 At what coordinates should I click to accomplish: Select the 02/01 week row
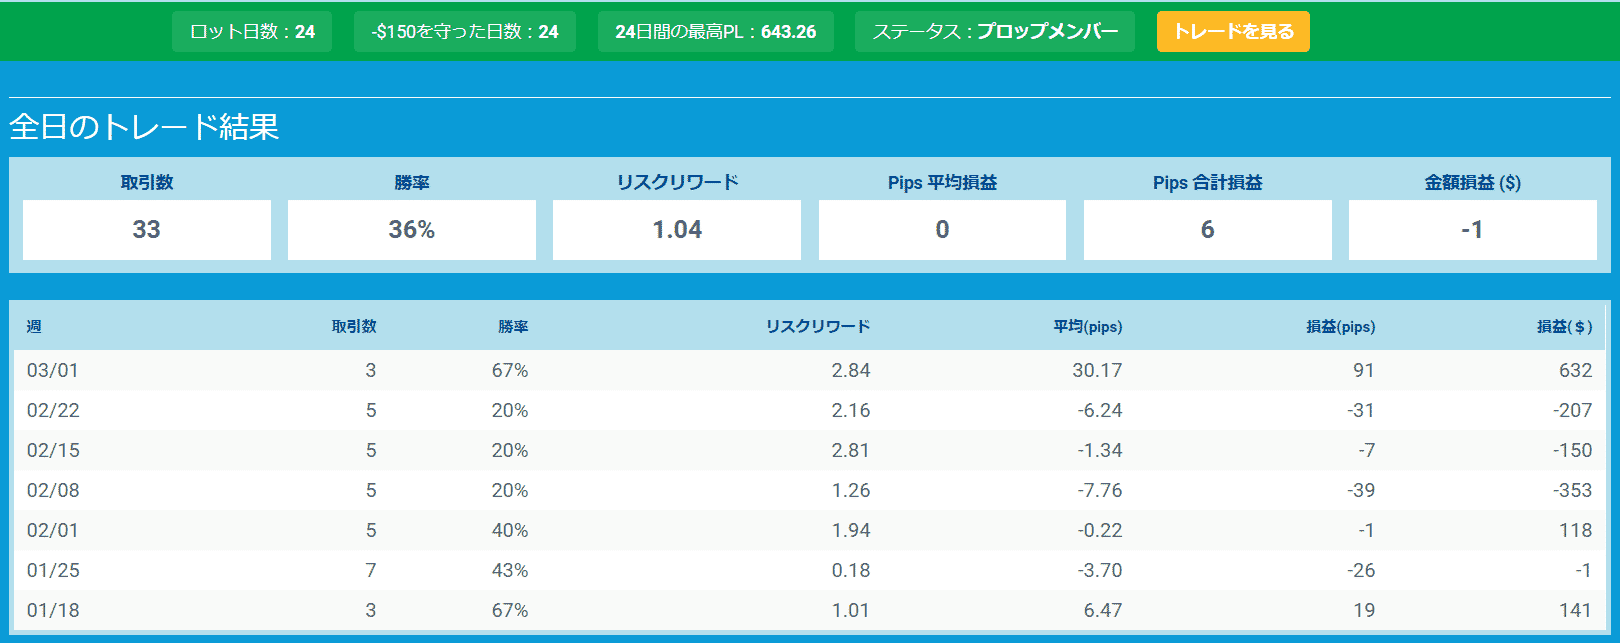point(809,530)
